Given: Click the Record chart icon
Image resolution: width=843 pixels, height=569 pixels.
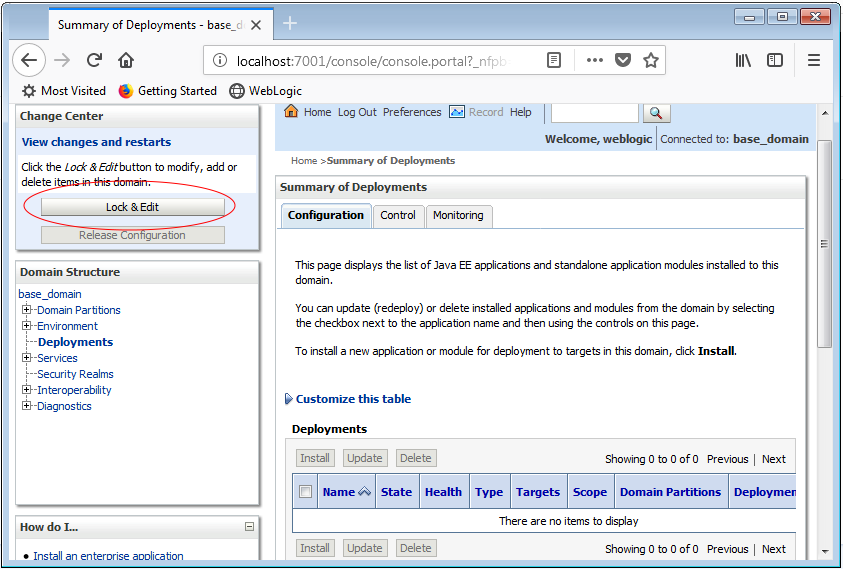Looking at the screenshot, I should 457,112.
